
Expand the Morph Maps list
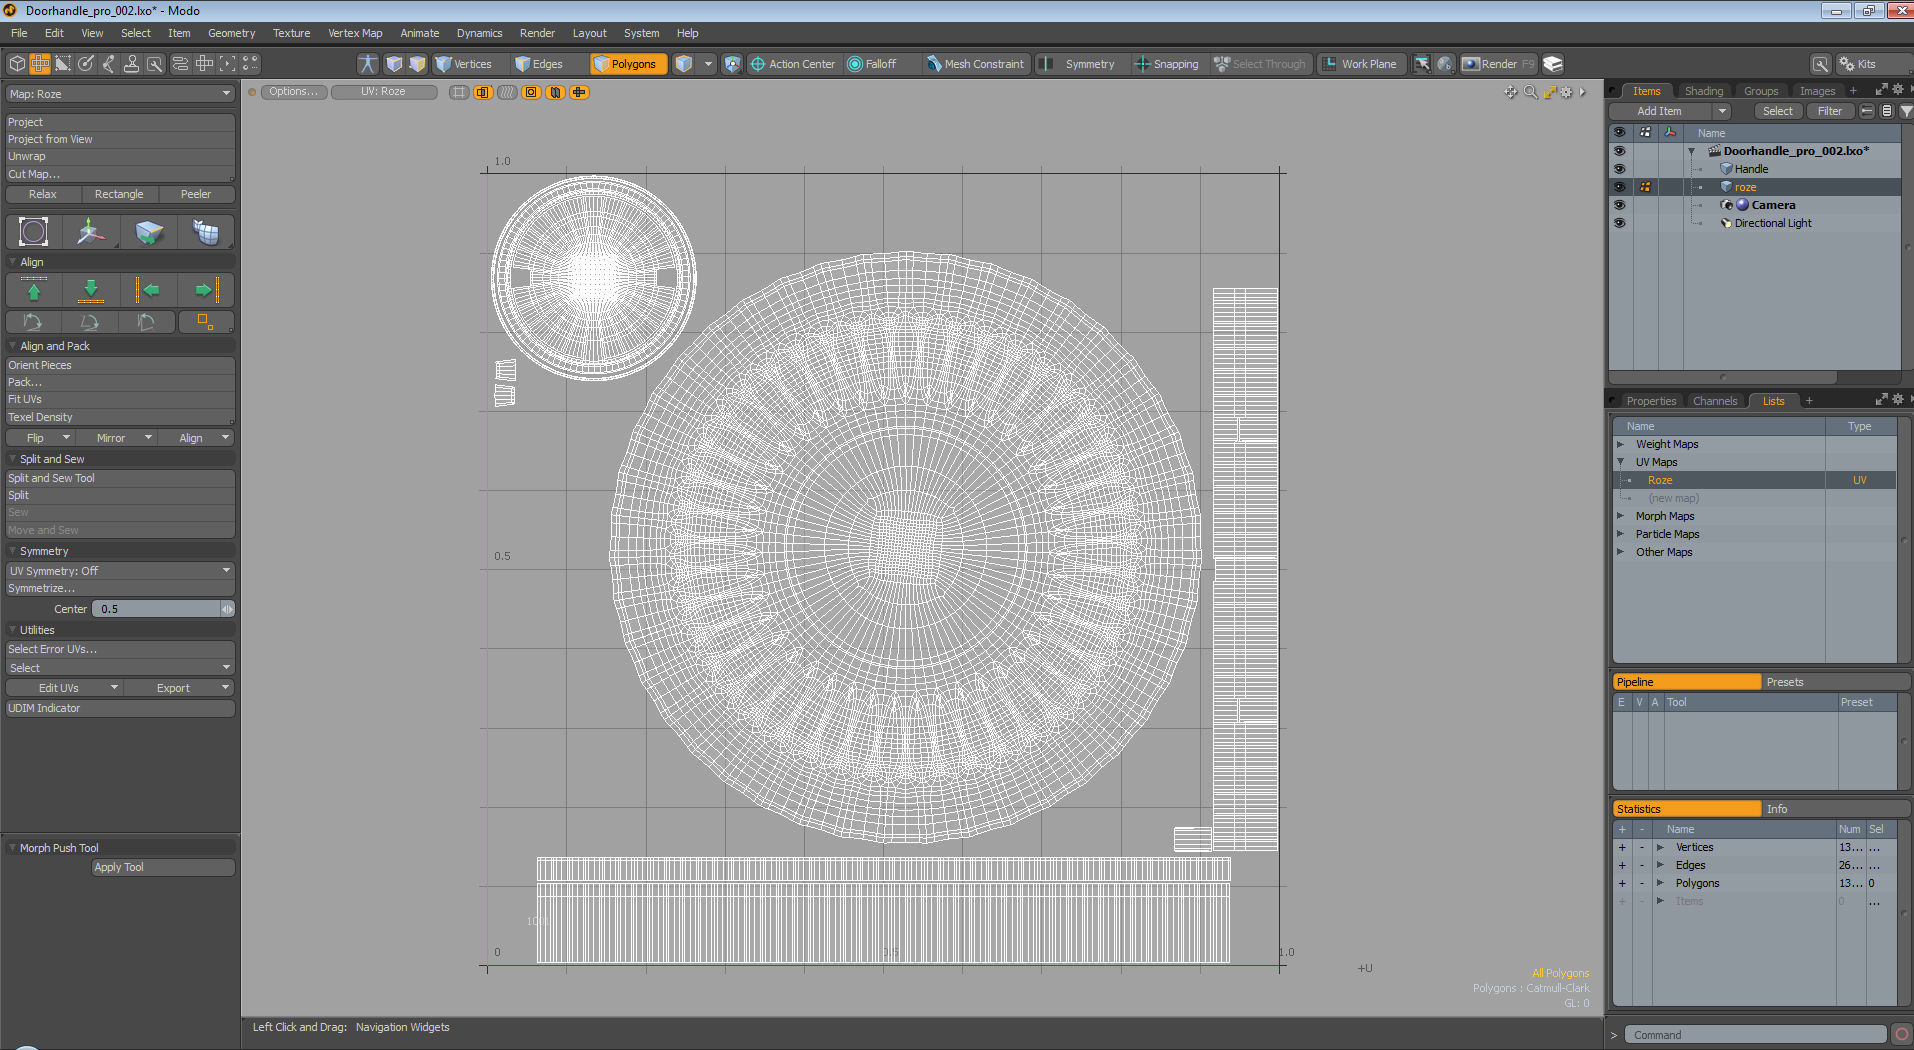coord(1620,516)
